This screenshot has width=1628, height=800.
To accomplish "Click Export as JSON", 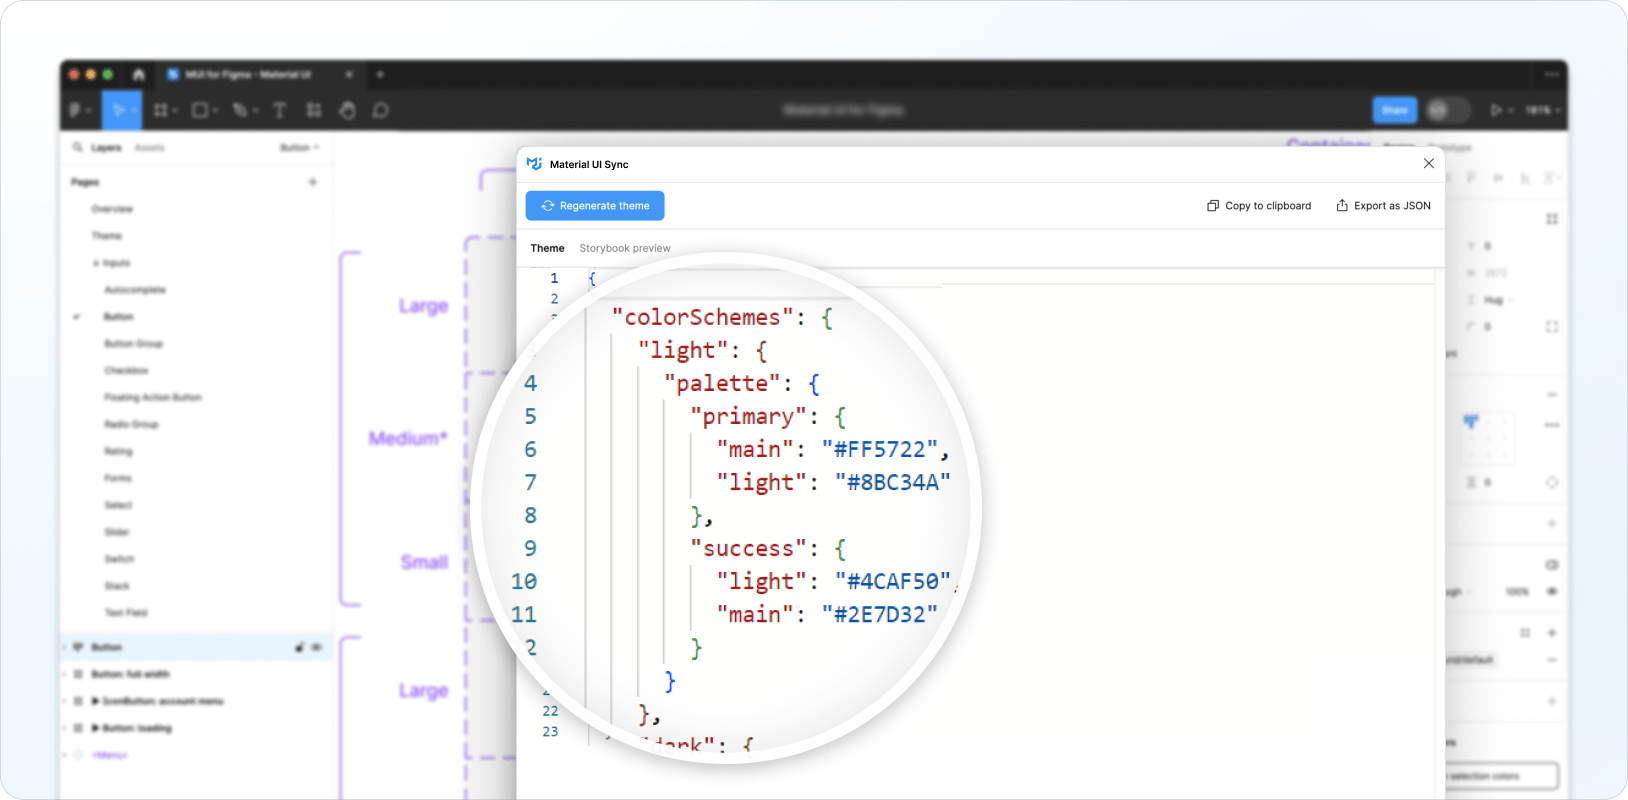I will click(x=1383, y=206).
